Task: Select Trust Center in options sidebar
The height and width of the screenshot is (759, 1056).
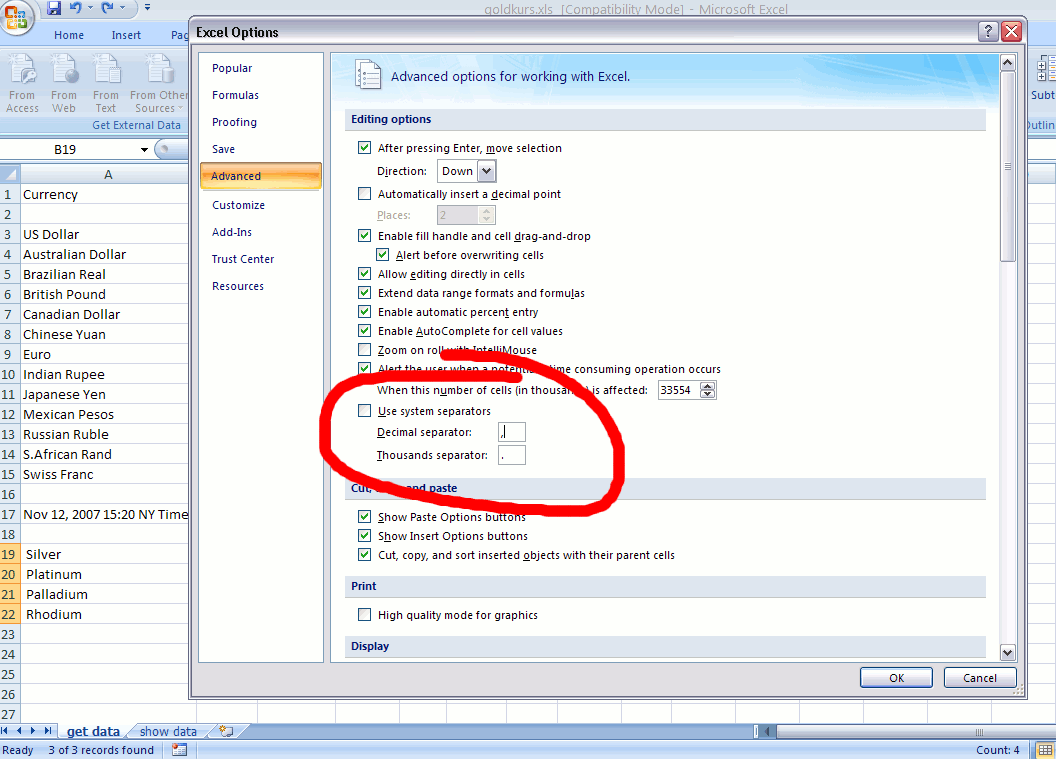Action: click(x=242, y=259)
